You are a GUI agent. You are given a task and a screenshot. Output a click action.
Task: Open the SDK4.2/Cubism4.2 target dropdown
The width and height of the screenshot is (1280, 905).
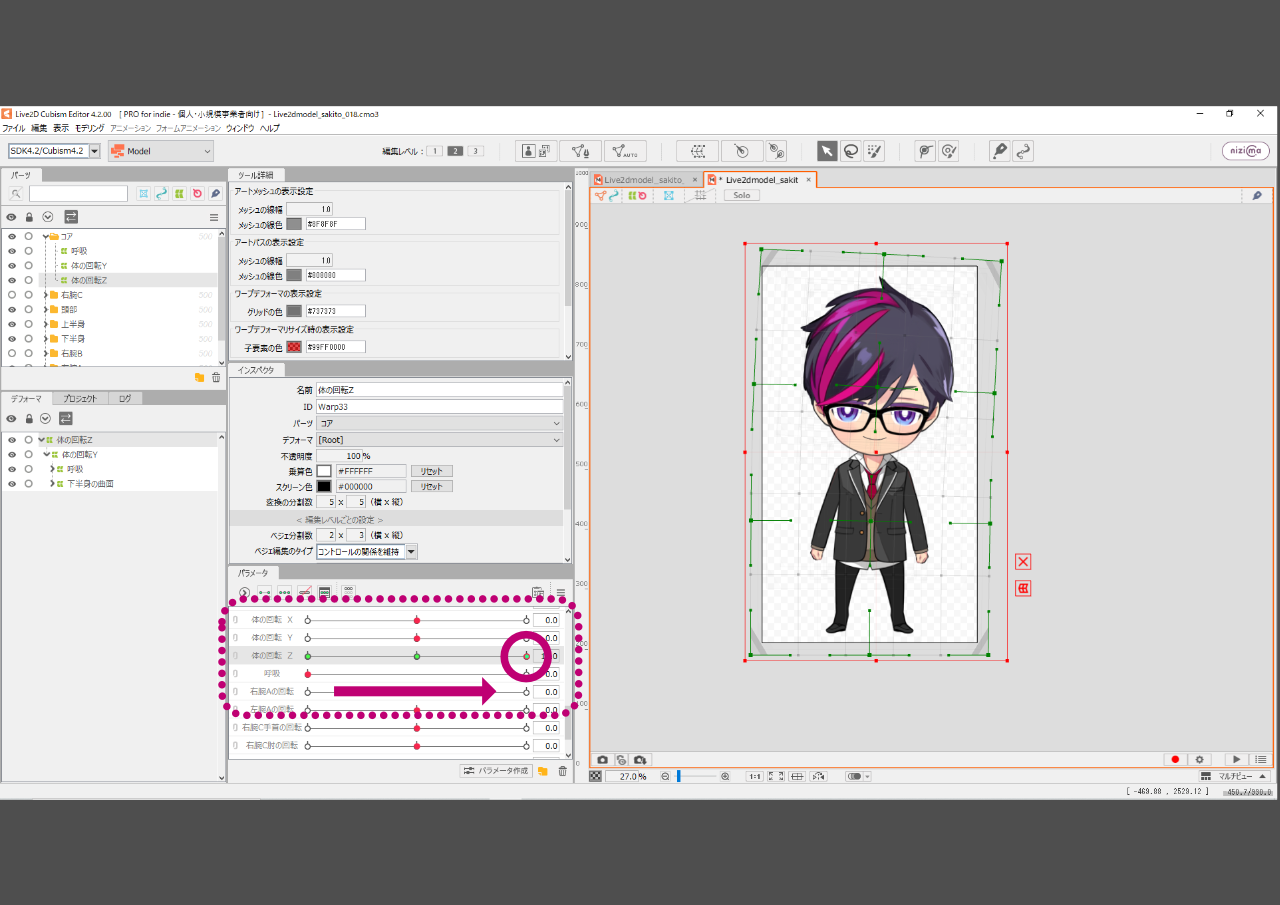coord(55,151)
